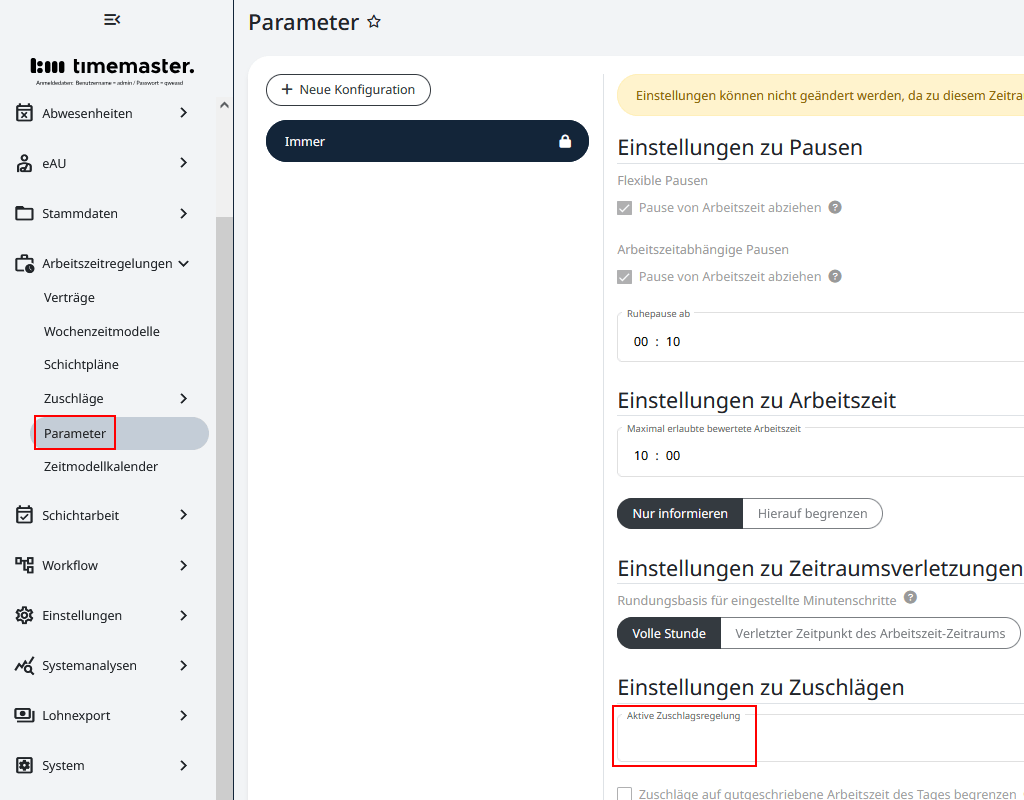The image size is (1024, 800).
Task: Click the favorite star next to Parameter
Action: click(x=374, y=22)
